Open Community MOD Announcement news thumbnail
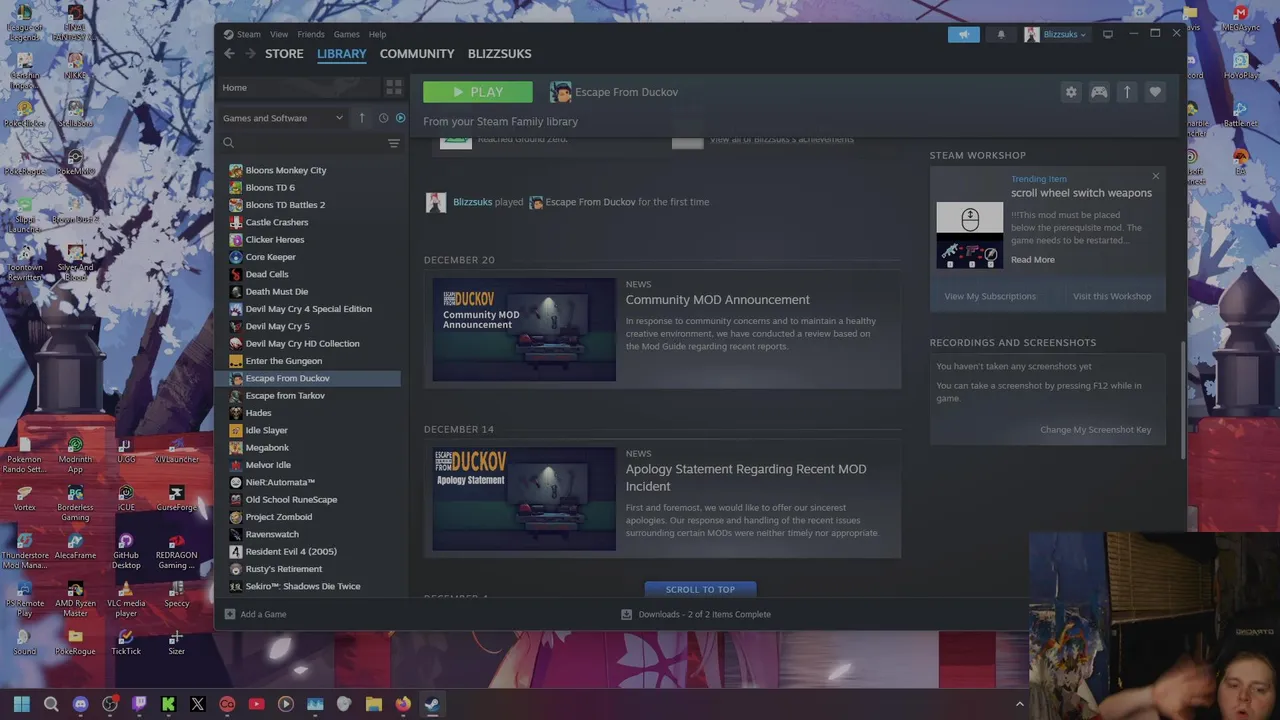The width and height of the screenshot is (1280, 720). pos(524,330)
